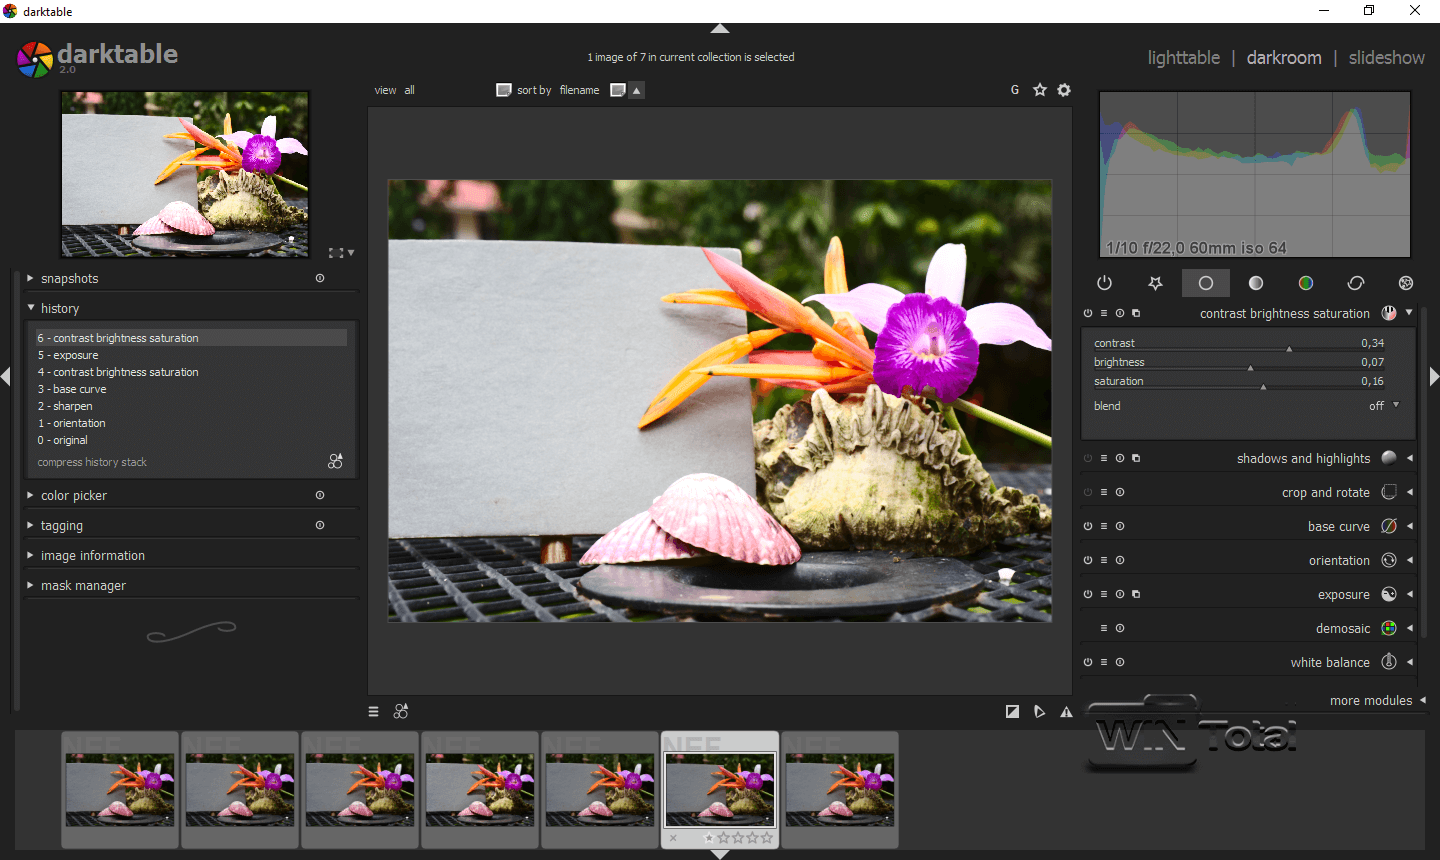Open the color module group
The width and height of the screenshot is (1440, 860).
point(1306,283)
